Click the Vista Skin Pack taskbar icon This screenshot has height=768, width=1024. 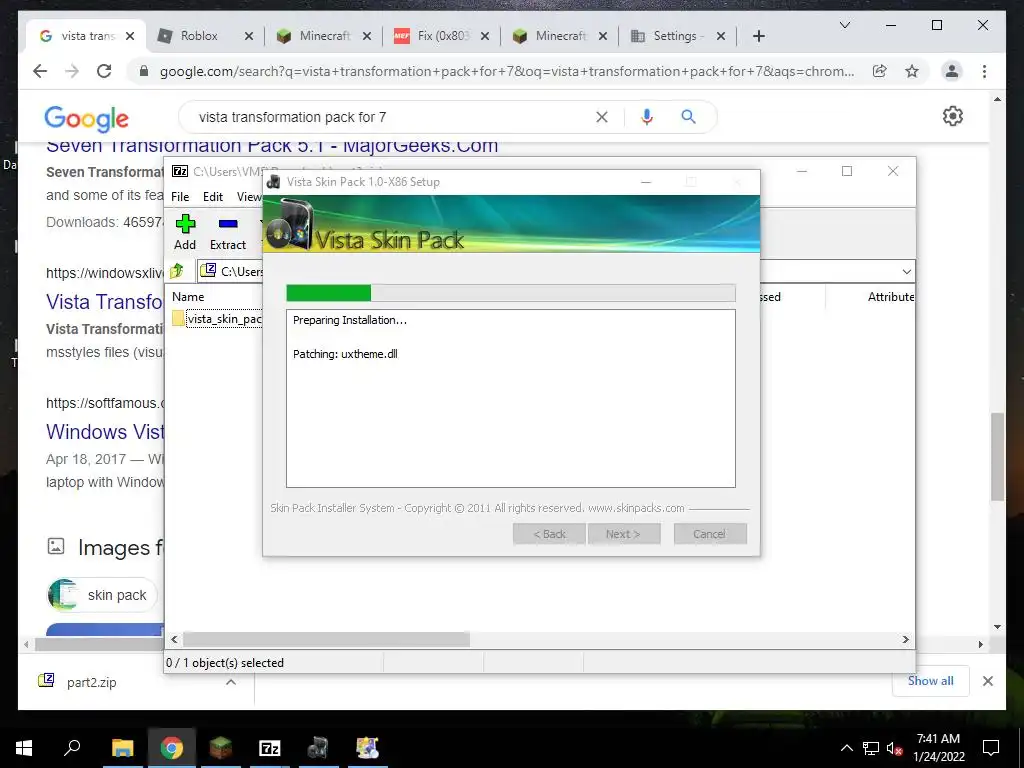(x=318, y=748)
